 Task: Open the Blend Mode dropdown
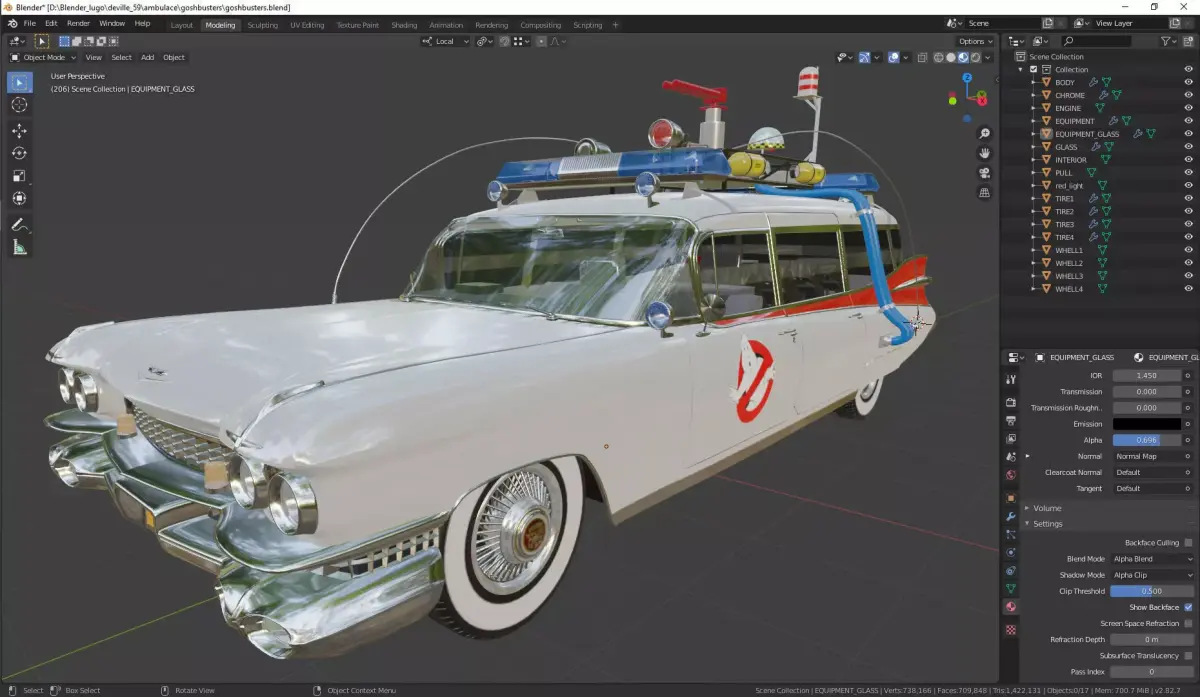(x=1153, y=559)
